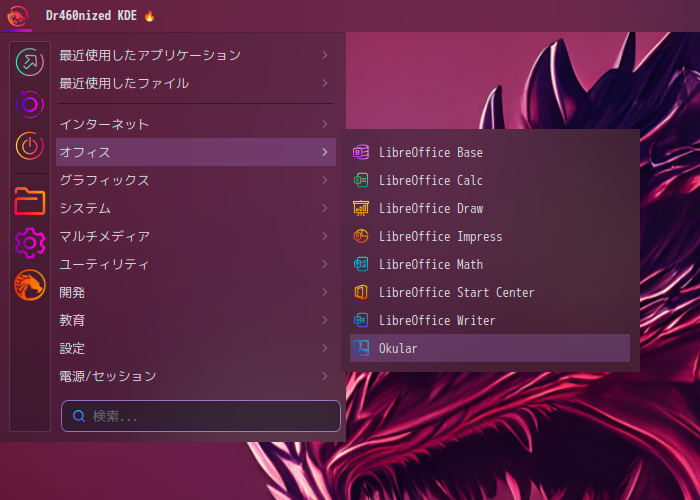Click the dragon launcher icon in top panel
This screenshot has height=500, width=700.
pos(17,16)
